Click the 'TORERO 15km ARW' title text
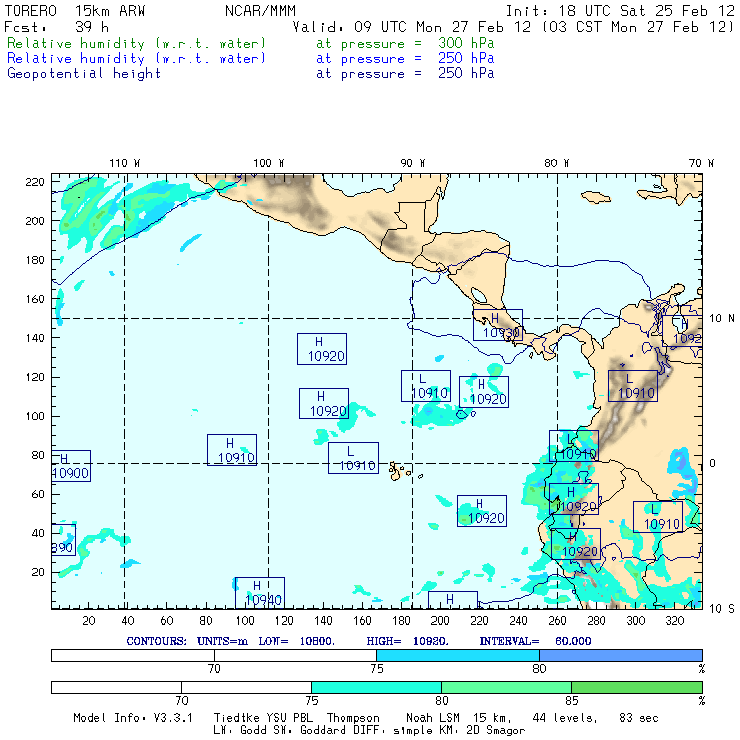 click(x=75, y=11)
